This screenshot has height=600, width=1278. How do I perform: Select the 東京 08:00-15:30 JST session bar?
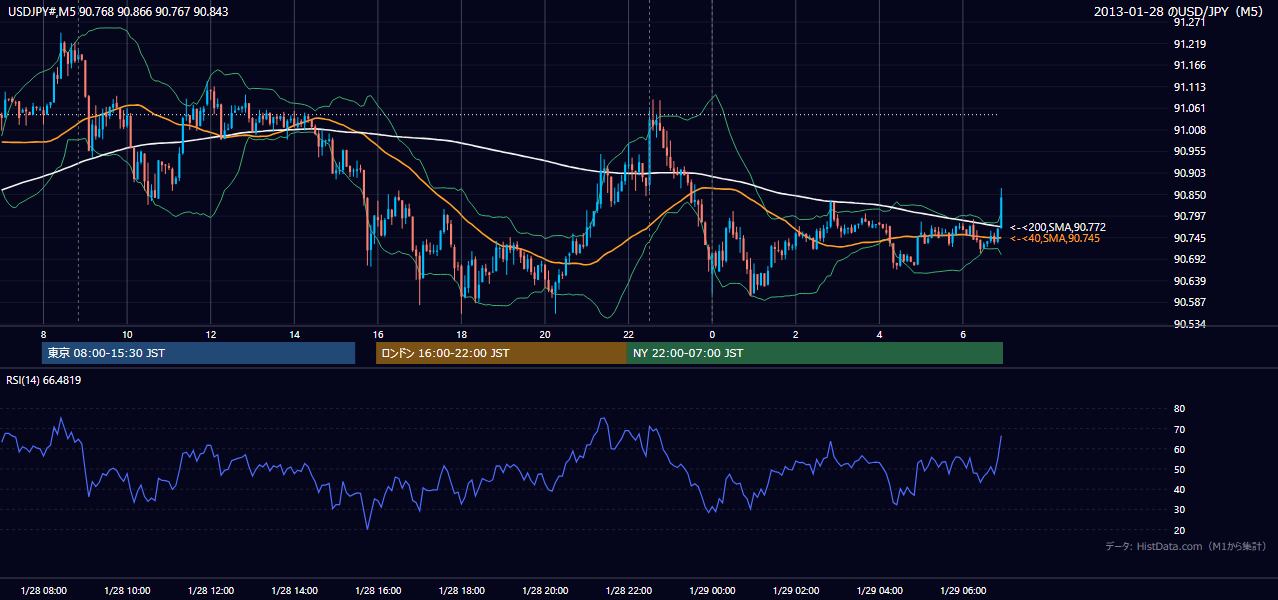199,353
